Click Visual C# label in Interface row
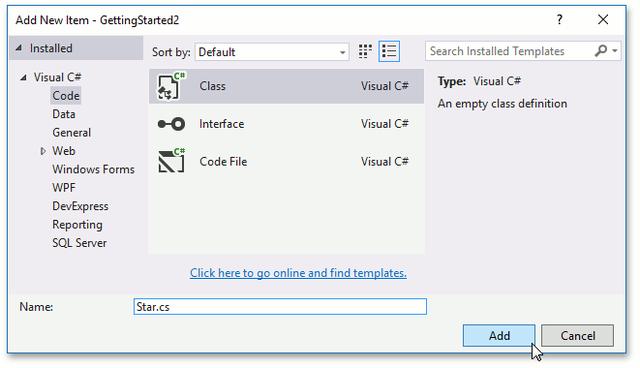Image resolution: width=640 pixels, height=368 pixels. 384,124
